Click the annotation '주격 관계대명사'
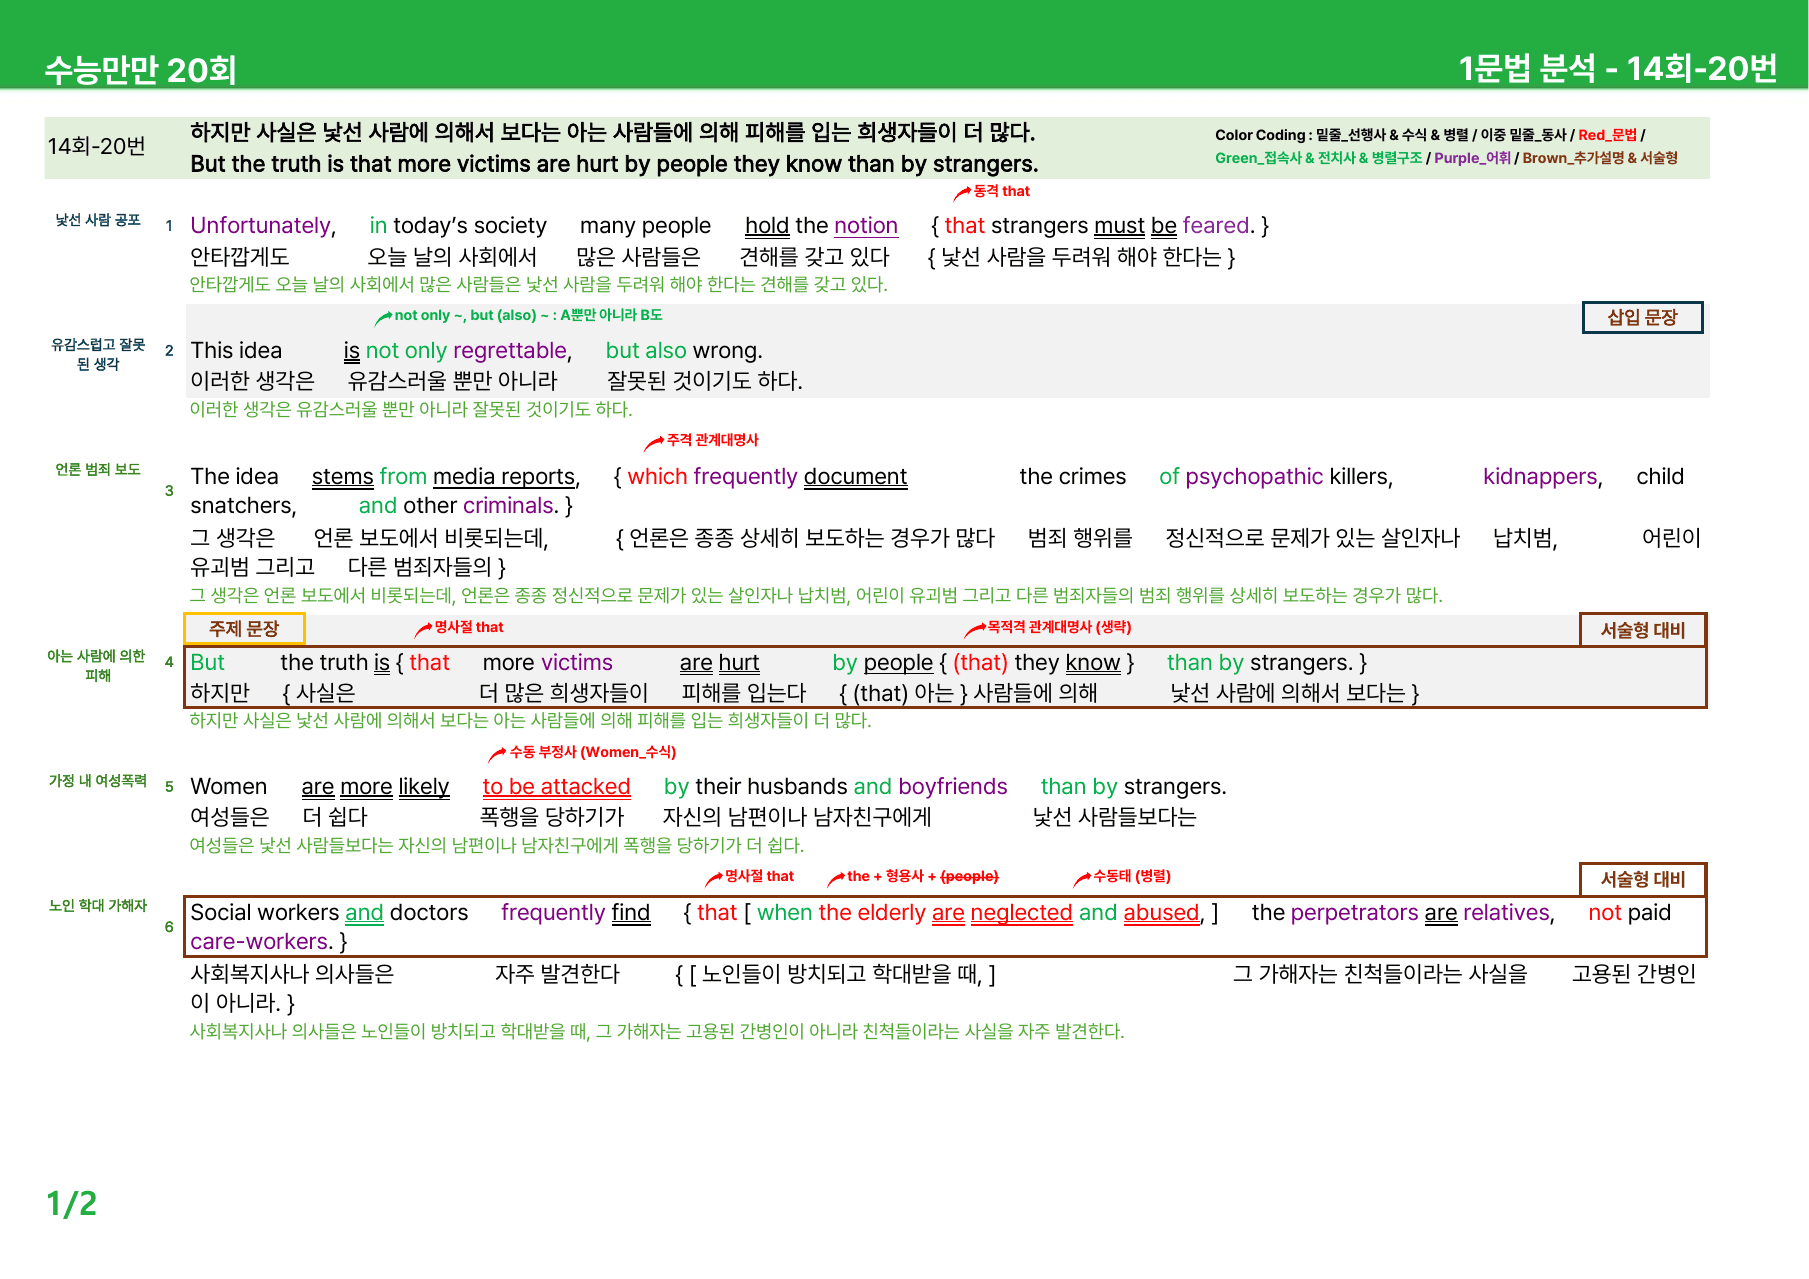The width and height of the screenshot is (1809, 1279). point(712,440)
